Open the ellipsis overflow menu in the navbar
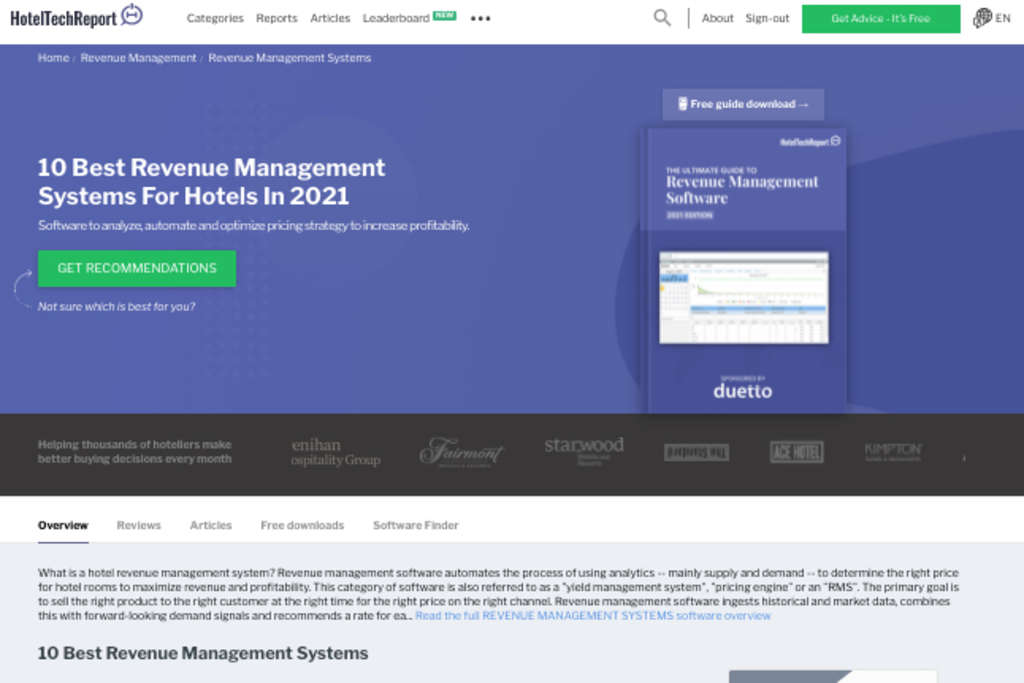The height and width of the screenshot is (683, 1024). pyautogui.click(x=480, y=17)
